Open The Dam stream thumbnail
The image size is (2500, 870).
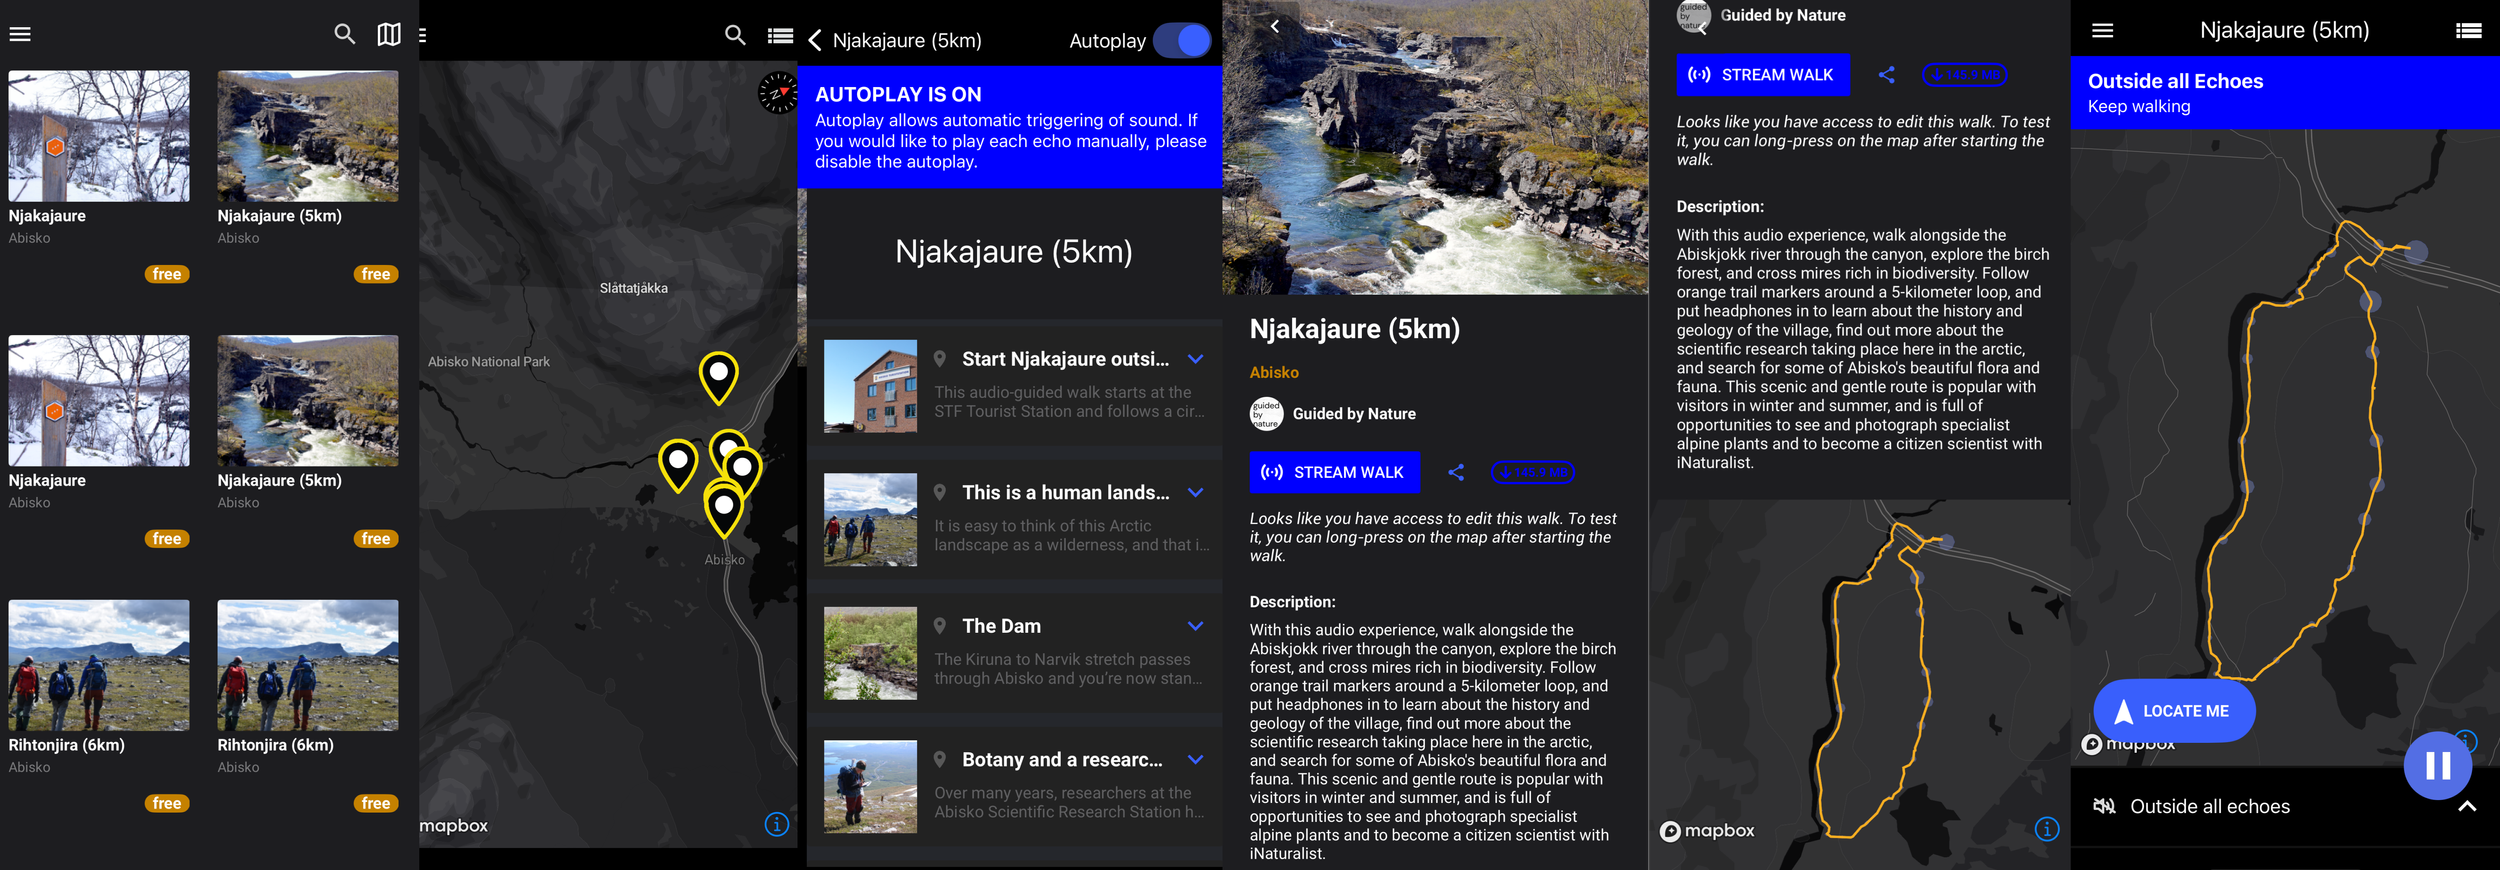pyautogui.click(x=870, y=653)
